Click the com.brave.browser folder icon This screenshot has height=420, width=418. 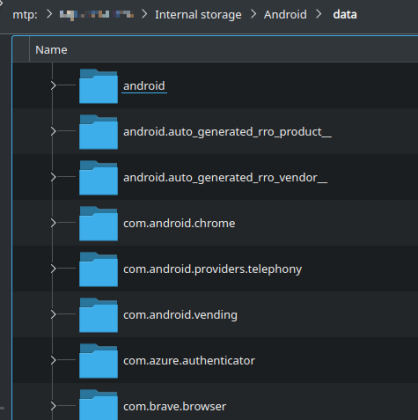98,405
